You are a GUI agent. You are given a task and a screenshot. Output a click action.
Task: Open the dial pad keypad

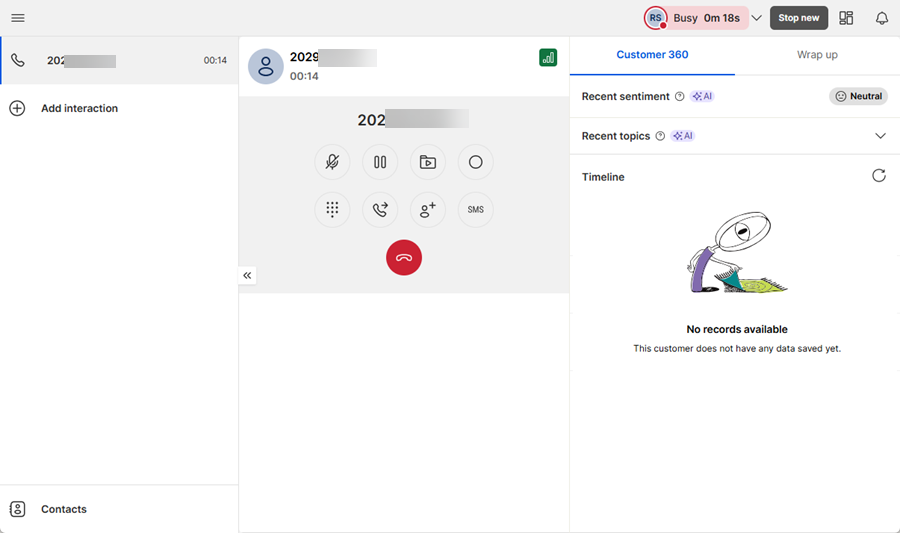click(x=332, y=210)
